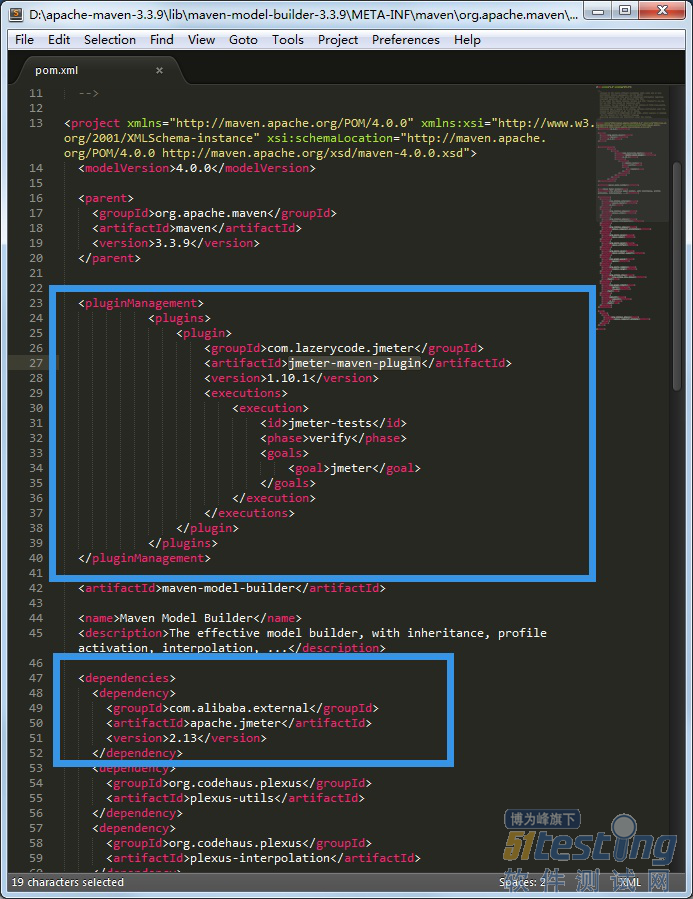Click the name Maven Model Builder
The image size is (693, 899).
(186, 618)
